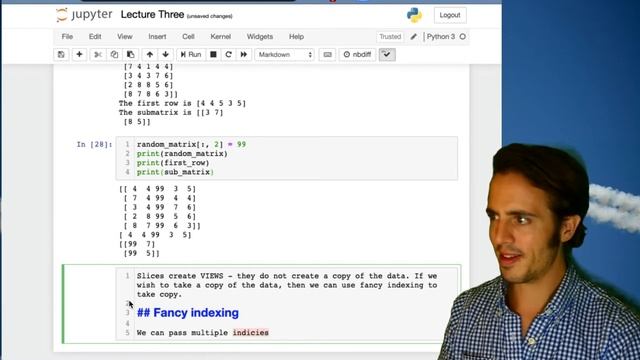
Task: Click the misspelled word indicies
Action: pos(251,333)
